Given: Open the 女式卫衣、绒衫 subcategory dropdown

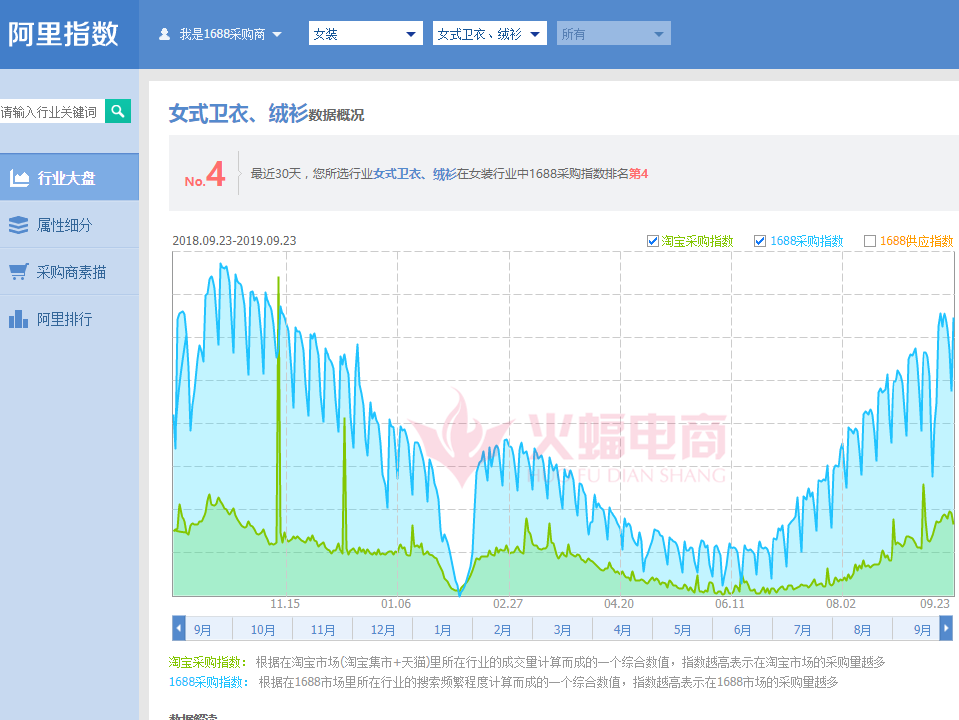Looking at the screenshot, I should coord(489,34).
